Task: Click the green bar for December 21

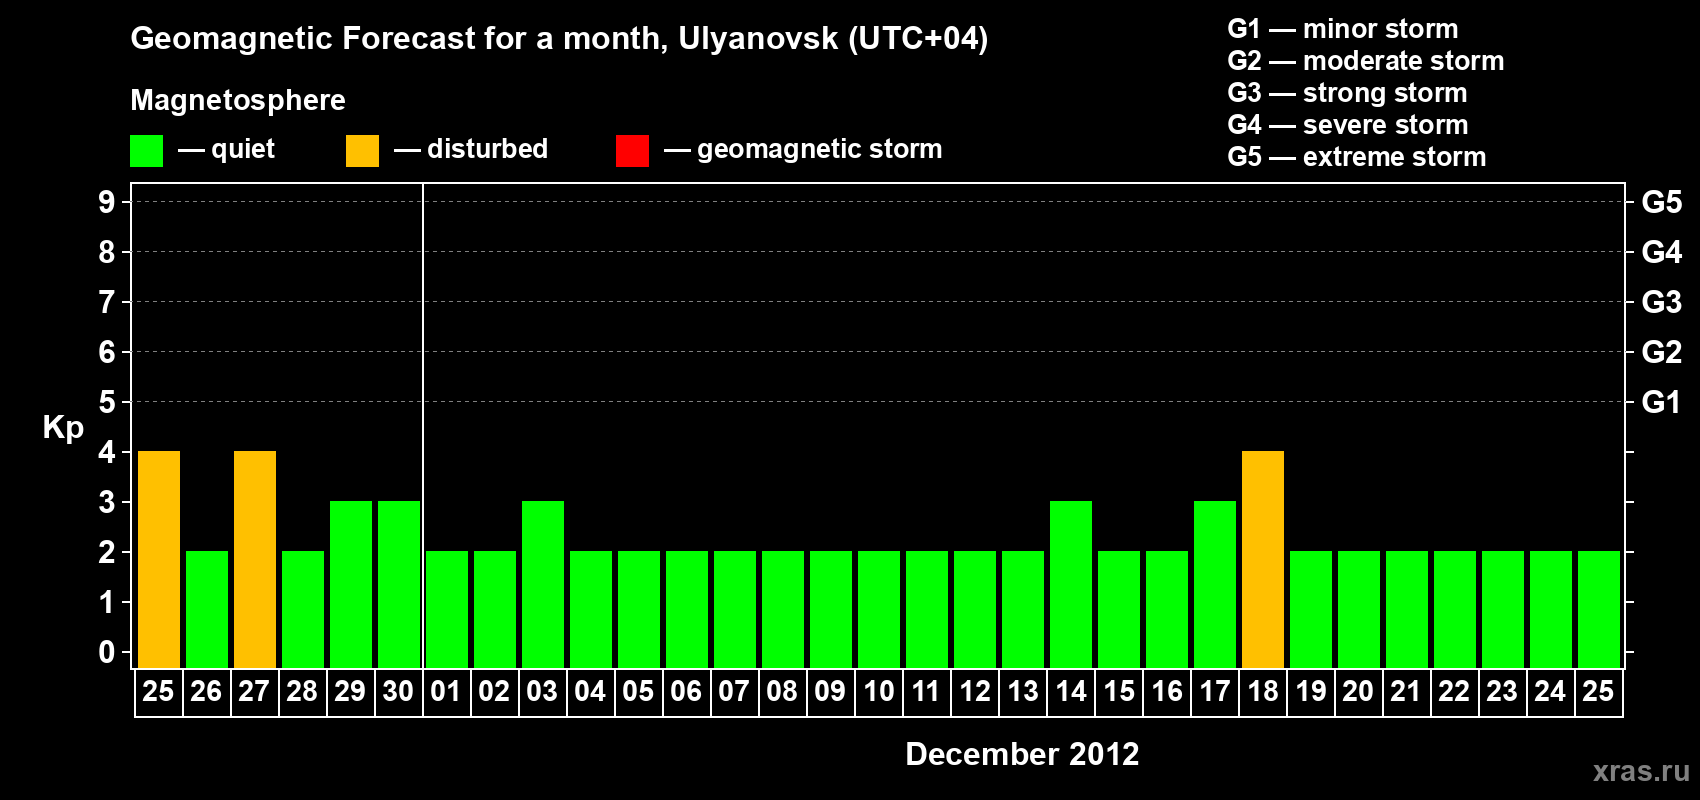Action: coord(1407,609)
